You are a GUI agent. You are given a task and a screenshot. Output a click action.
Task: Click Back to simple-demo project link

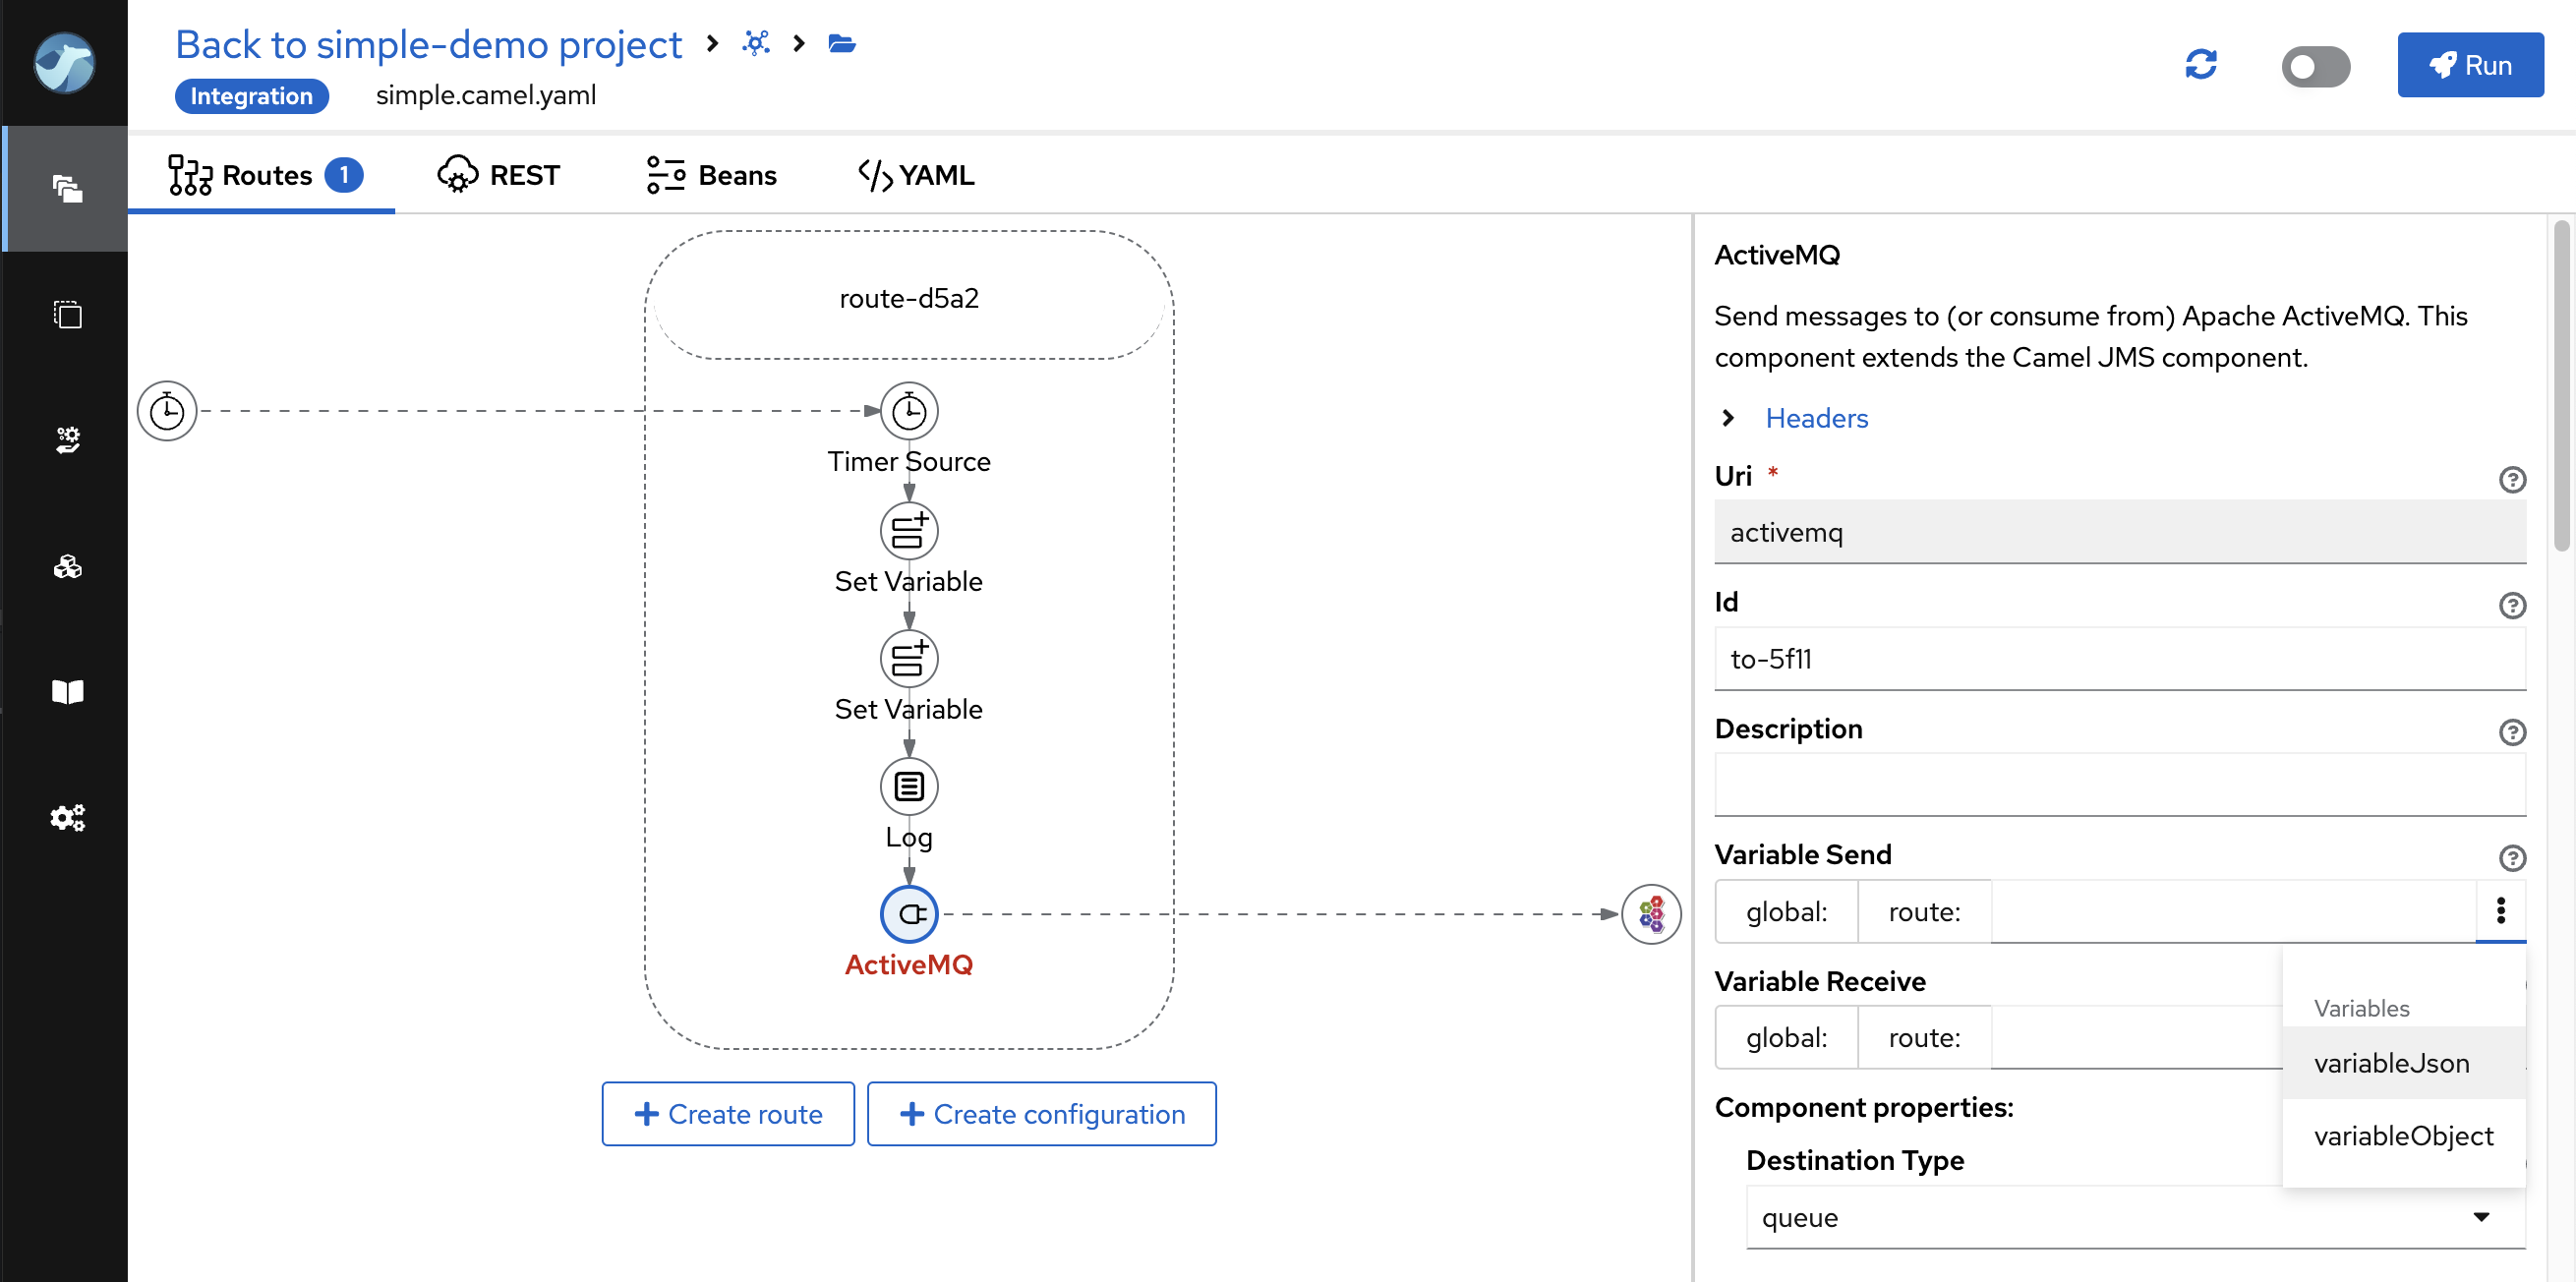tap(428, 44)
